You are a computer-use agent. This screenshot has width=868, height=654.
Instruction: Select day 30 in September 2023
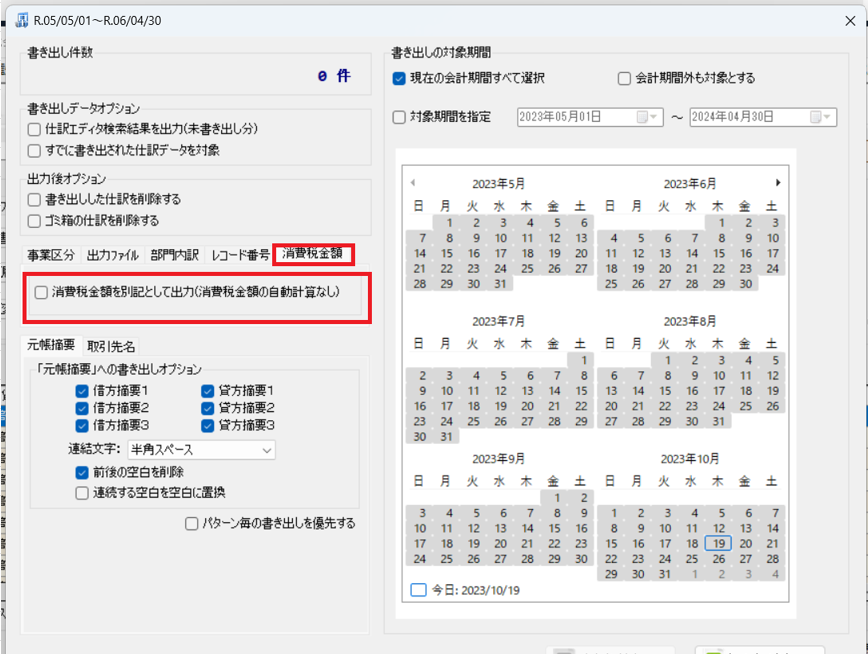click(581, 559)
